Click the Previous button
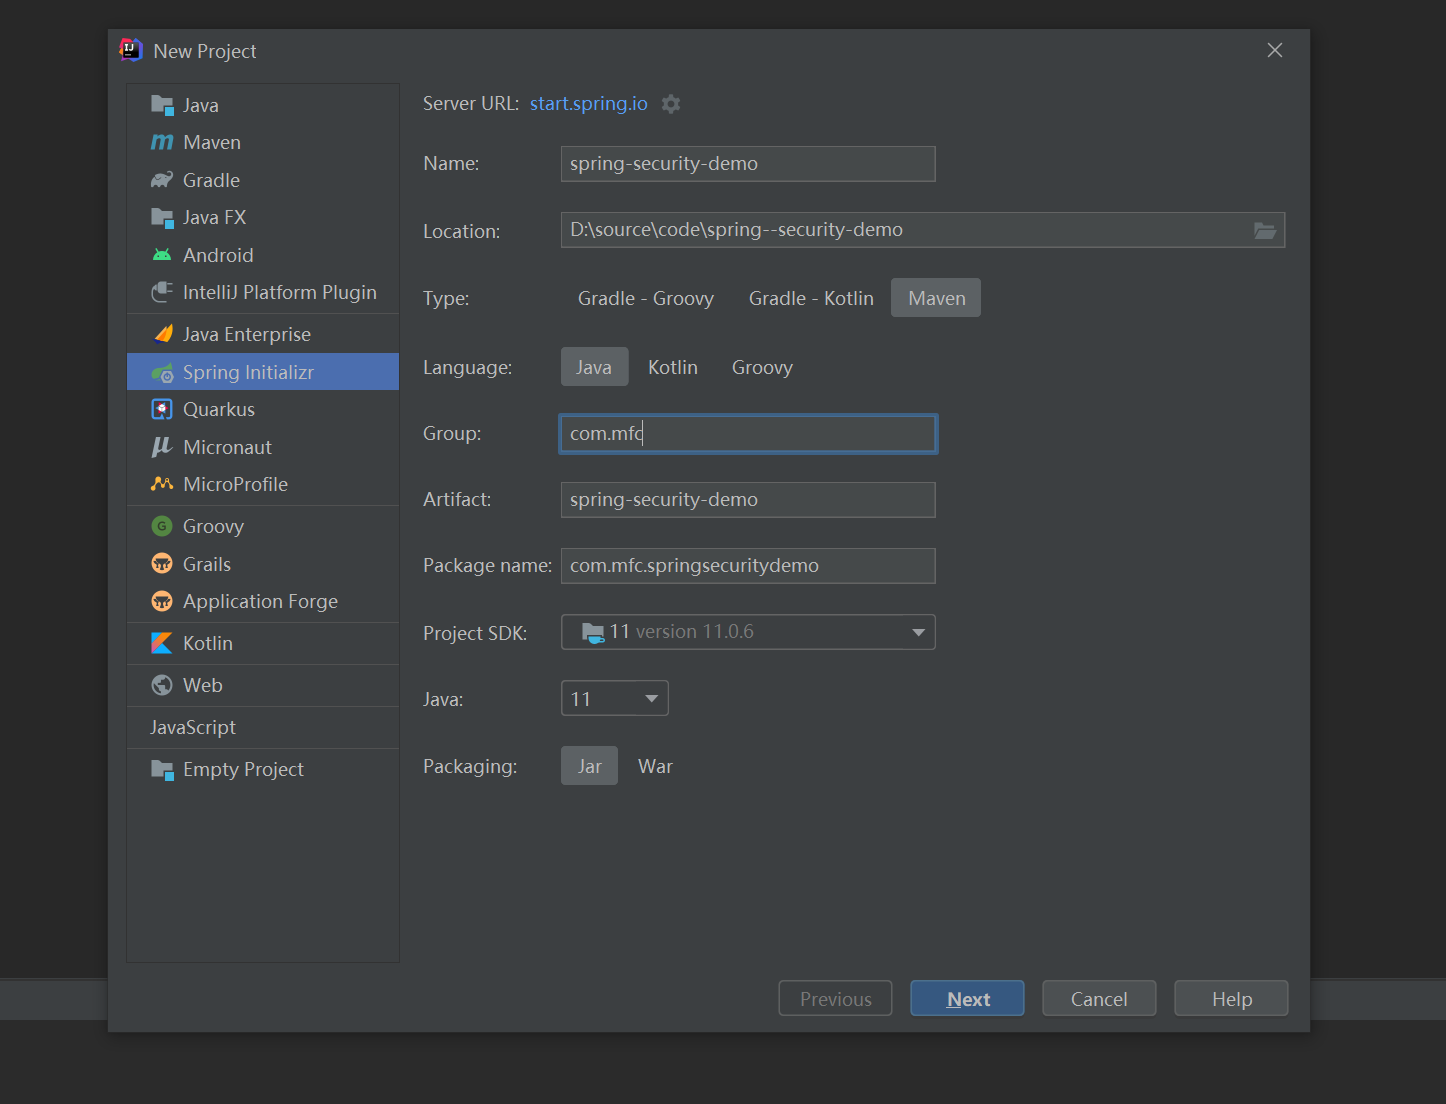 pos(835,998)
